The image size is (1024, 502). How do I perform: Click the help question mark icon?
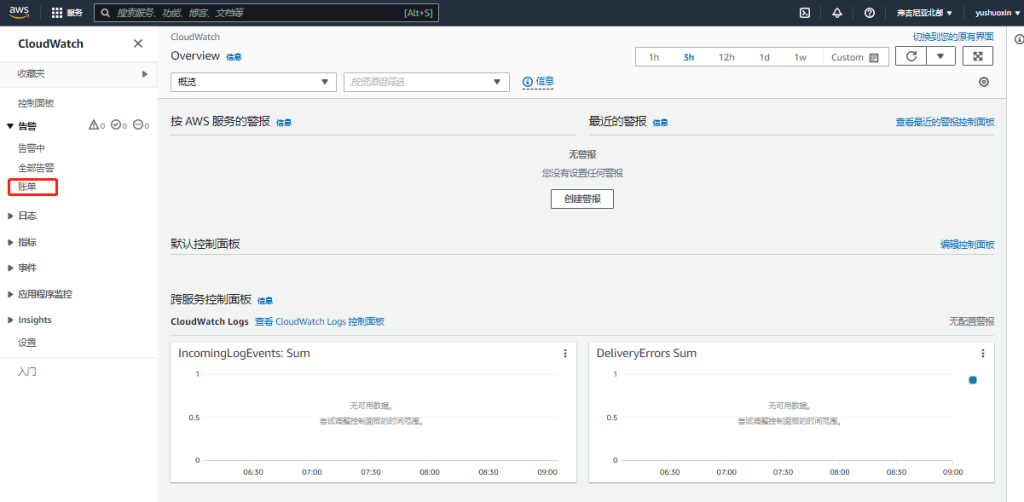[x=869, y=13]
